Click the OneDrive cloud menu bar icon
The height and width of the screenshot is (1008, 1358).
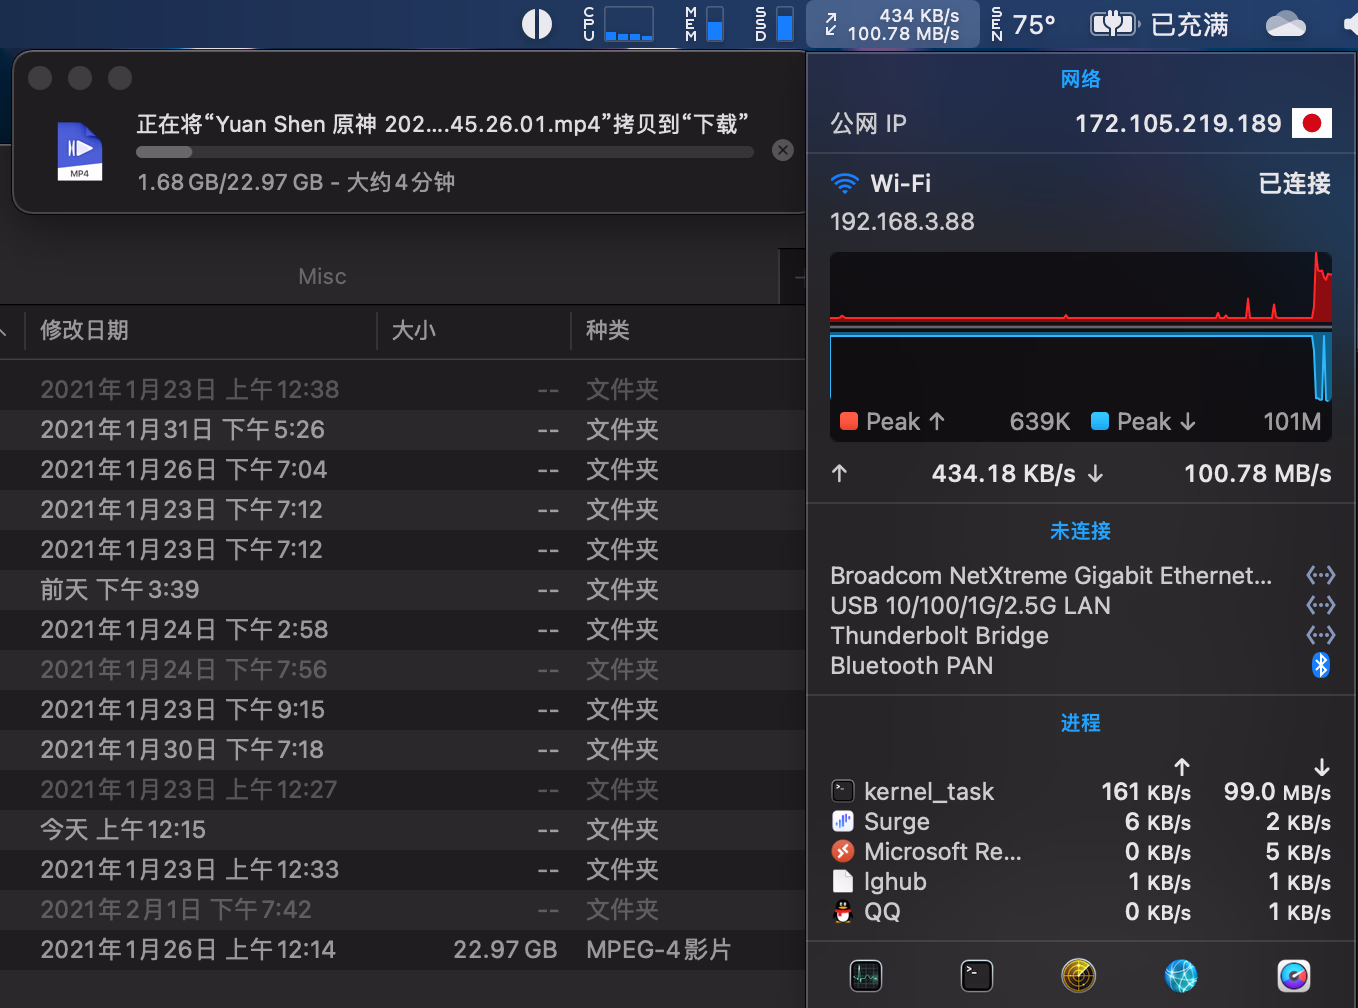click(1285, 24)
